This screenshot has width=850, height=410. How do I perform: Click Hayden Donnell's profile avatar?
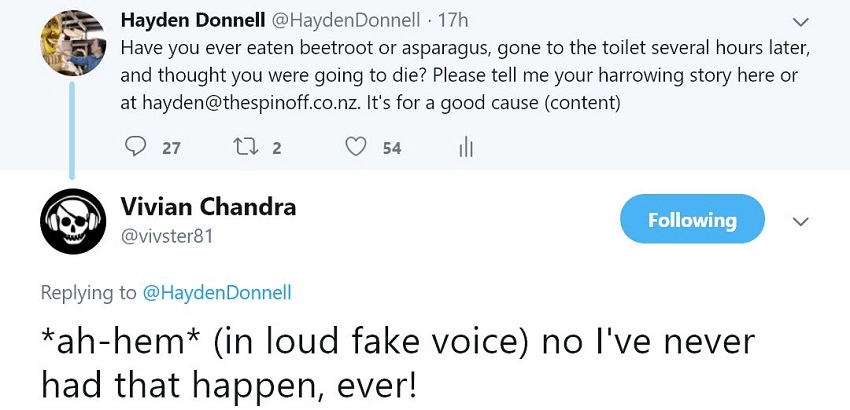click(73, 42)
